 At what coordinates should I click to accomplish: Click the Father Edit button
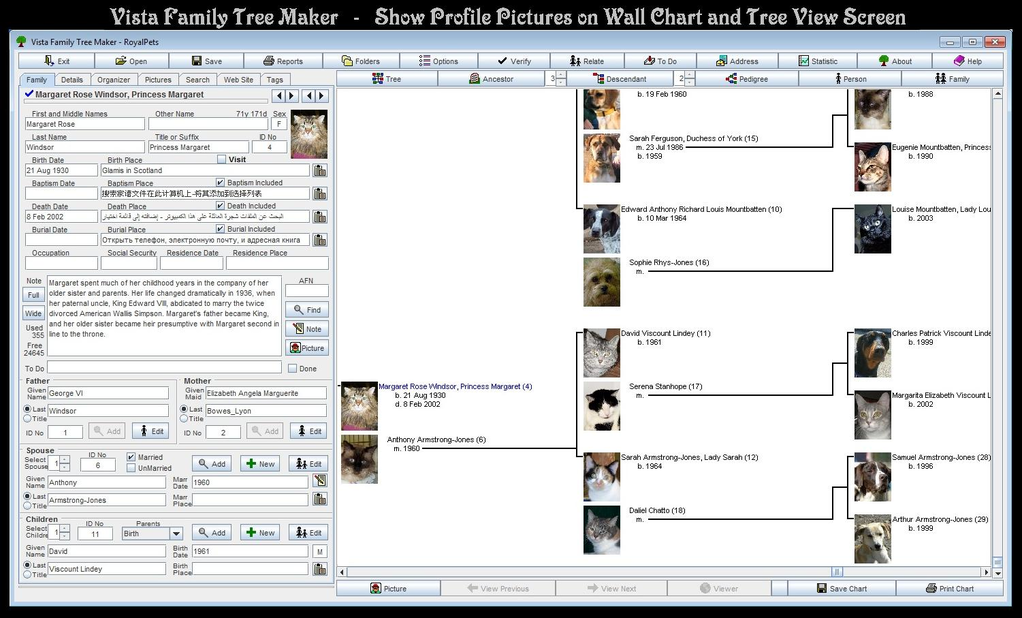151,430
